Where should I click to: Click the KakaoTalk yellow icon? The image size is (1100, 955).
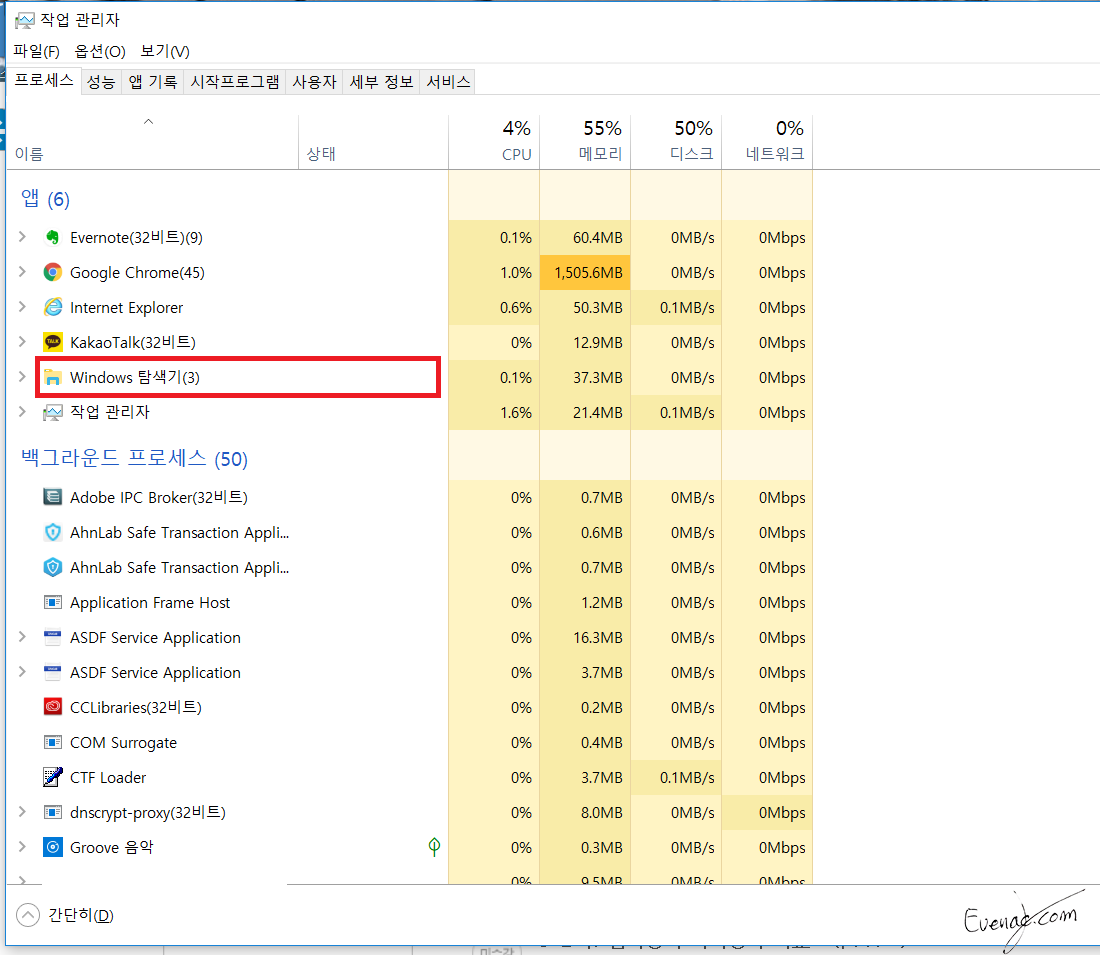click(53, 342)
